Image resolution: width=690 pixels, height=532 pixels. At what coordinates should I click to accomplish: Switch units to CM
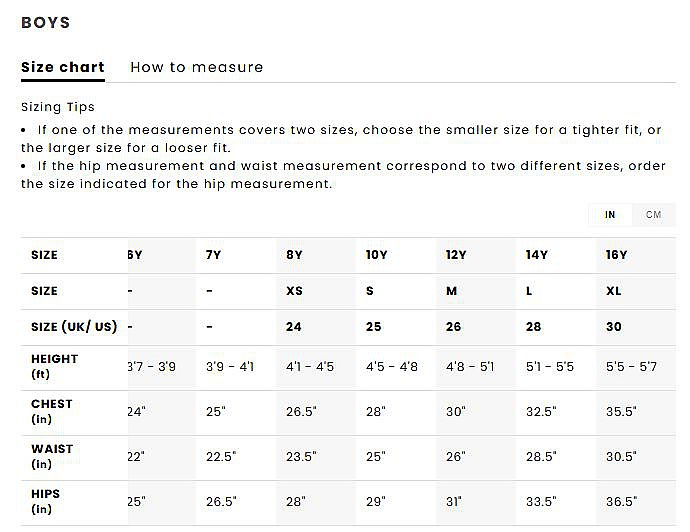[x=653, y=215]
